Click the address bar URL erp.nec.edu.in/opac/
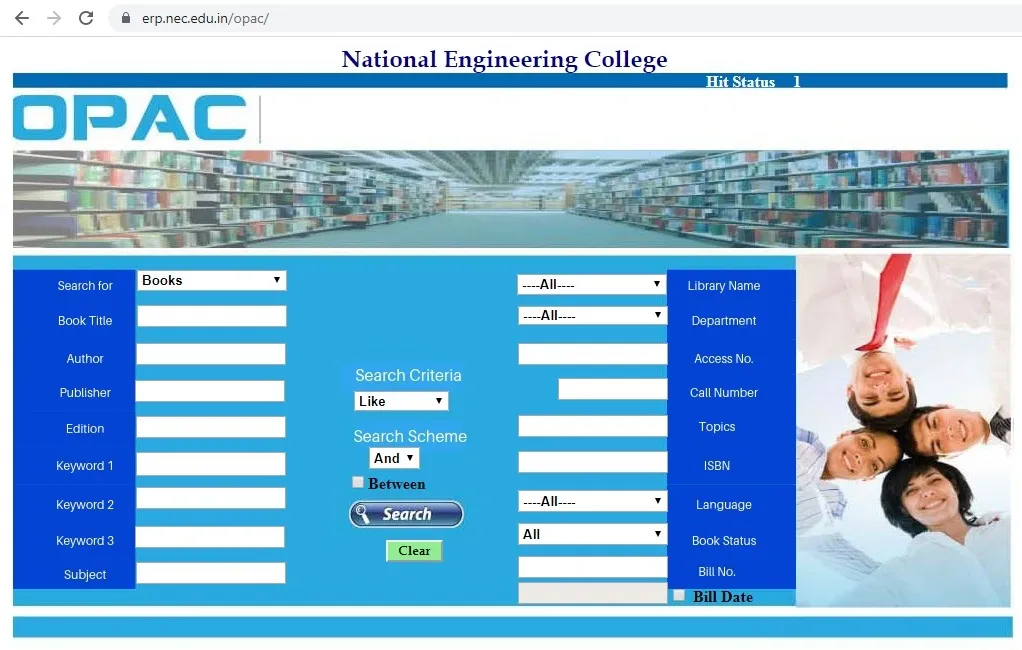Image resolution: width=1022 pixels, height=650 pixels. coord(205,18)
